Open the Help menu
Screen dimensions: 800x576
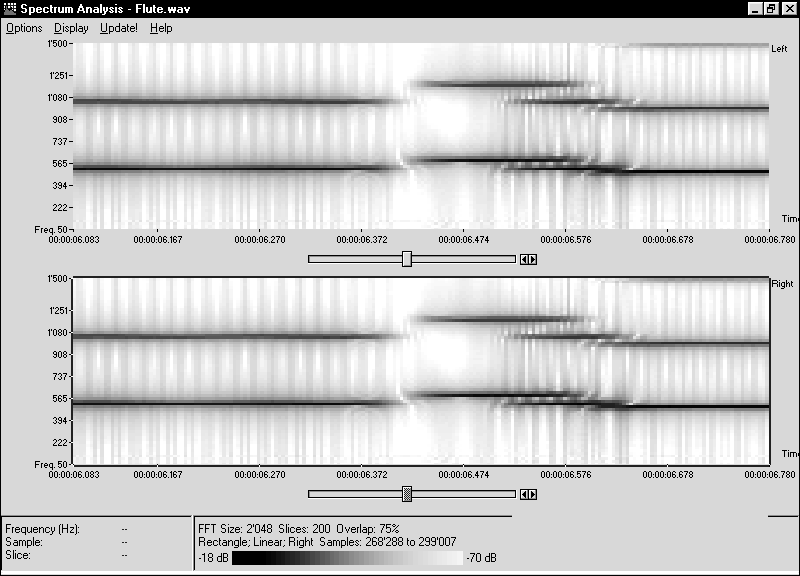161,28
